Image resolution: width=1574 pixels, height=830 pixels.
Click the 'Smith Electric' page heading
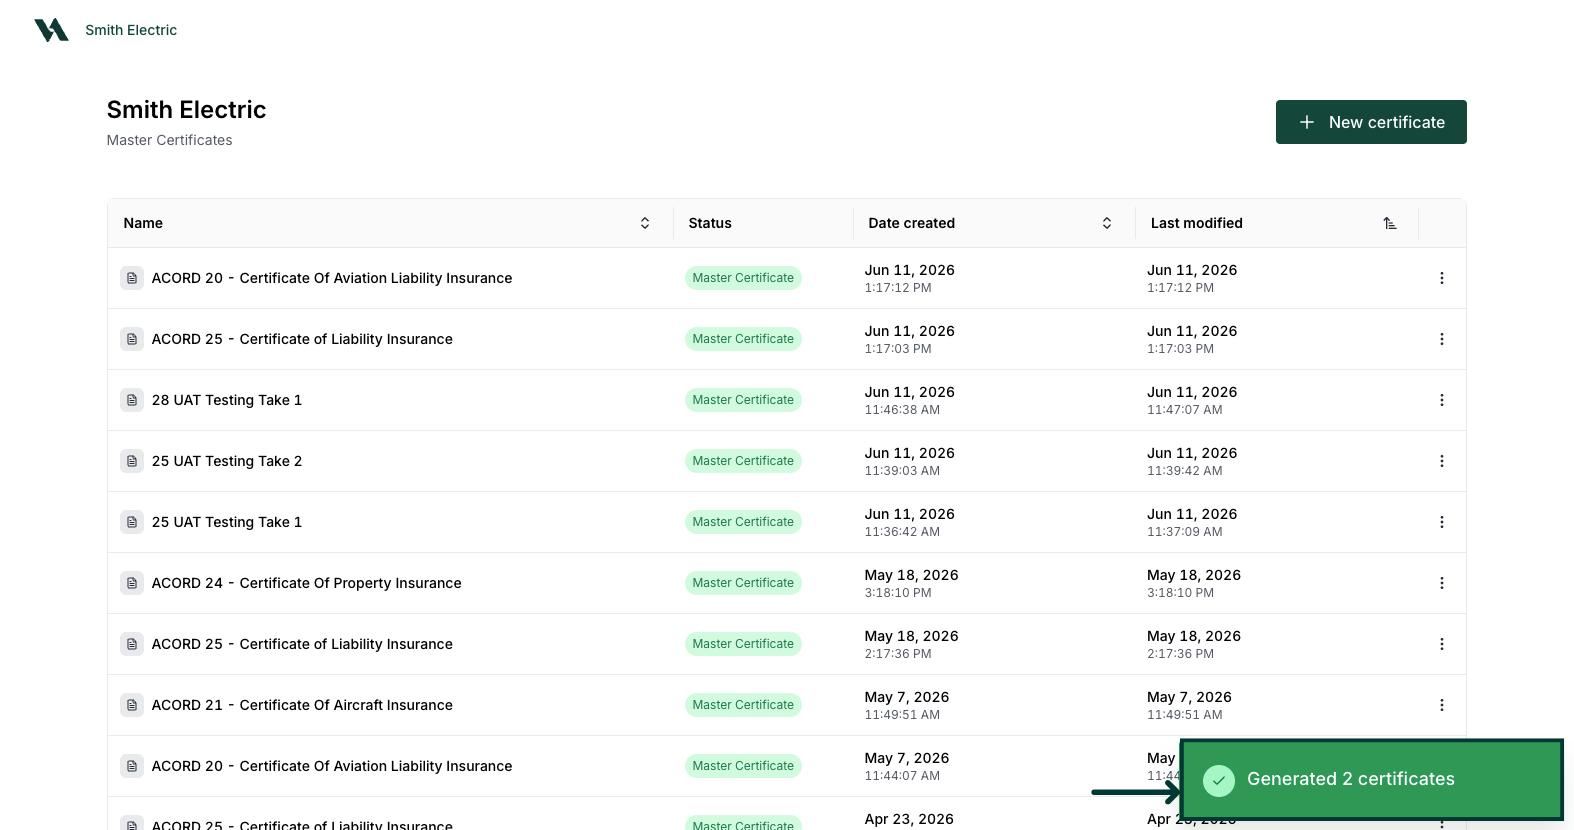[186, 110]
